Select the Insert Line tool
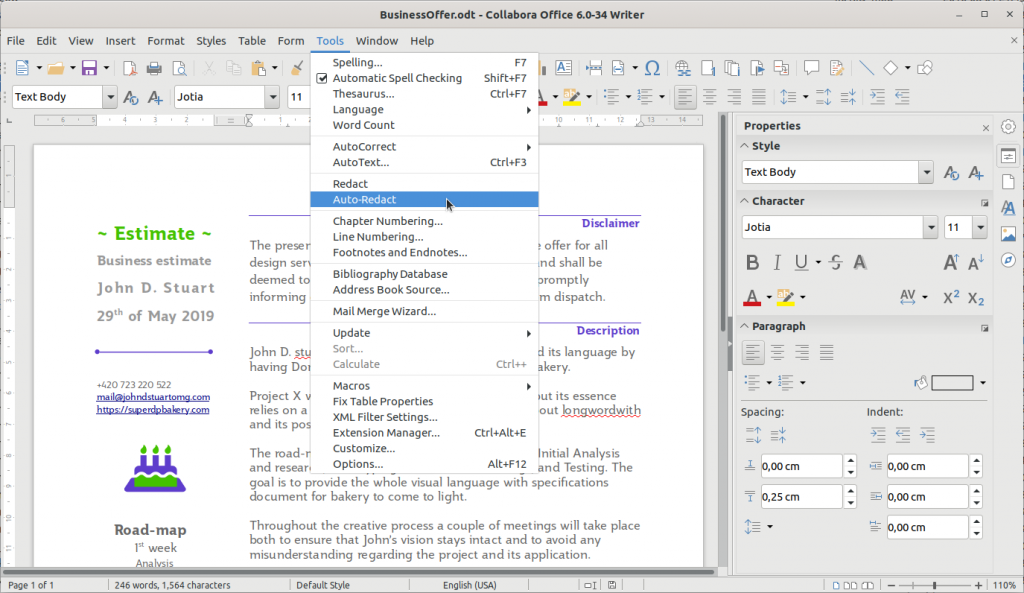Viewport: 1024px width, 593px height. 866,68
